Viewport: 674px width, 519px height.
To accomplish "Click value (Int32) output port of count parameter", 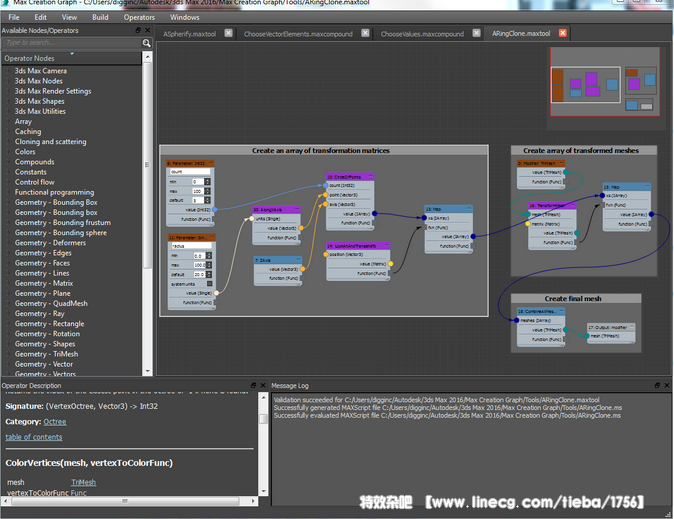I will (214, 209).
